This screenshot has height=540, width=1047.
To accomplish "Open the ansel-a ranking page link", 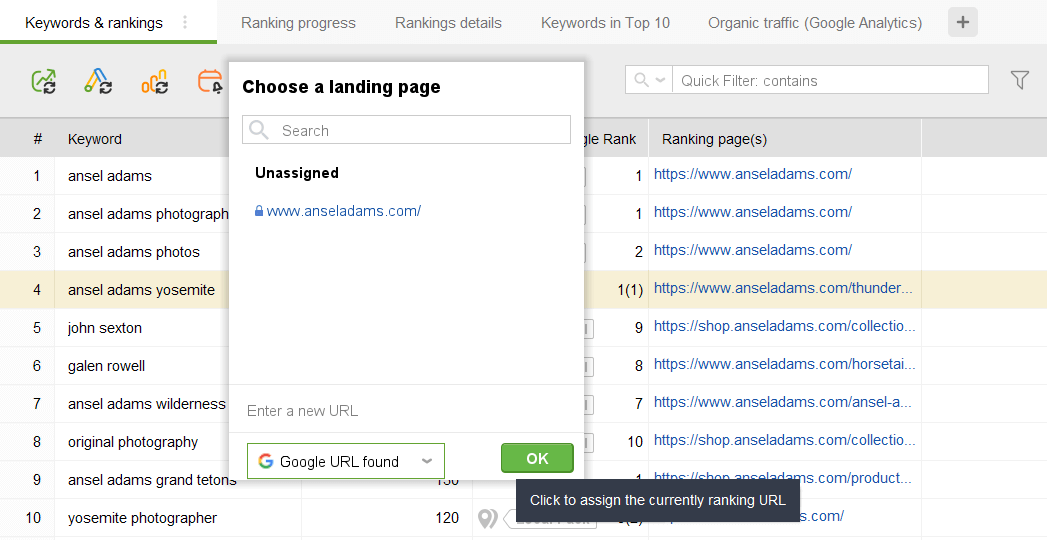I will pyautogui.click(x=783, y=402).
